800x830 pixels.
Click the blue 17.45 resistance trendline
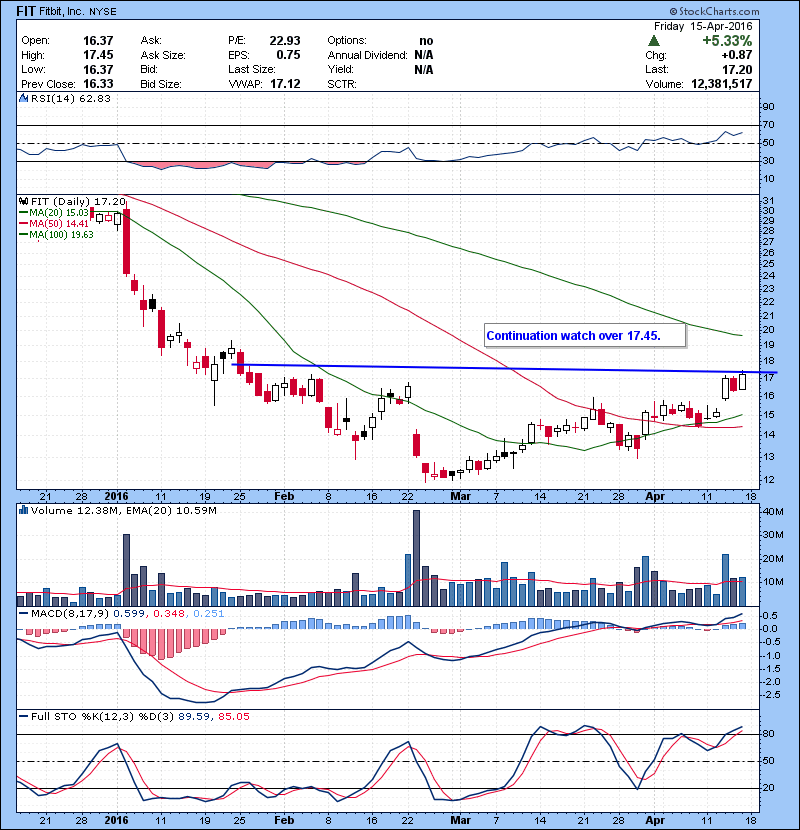tap(503, 368)
